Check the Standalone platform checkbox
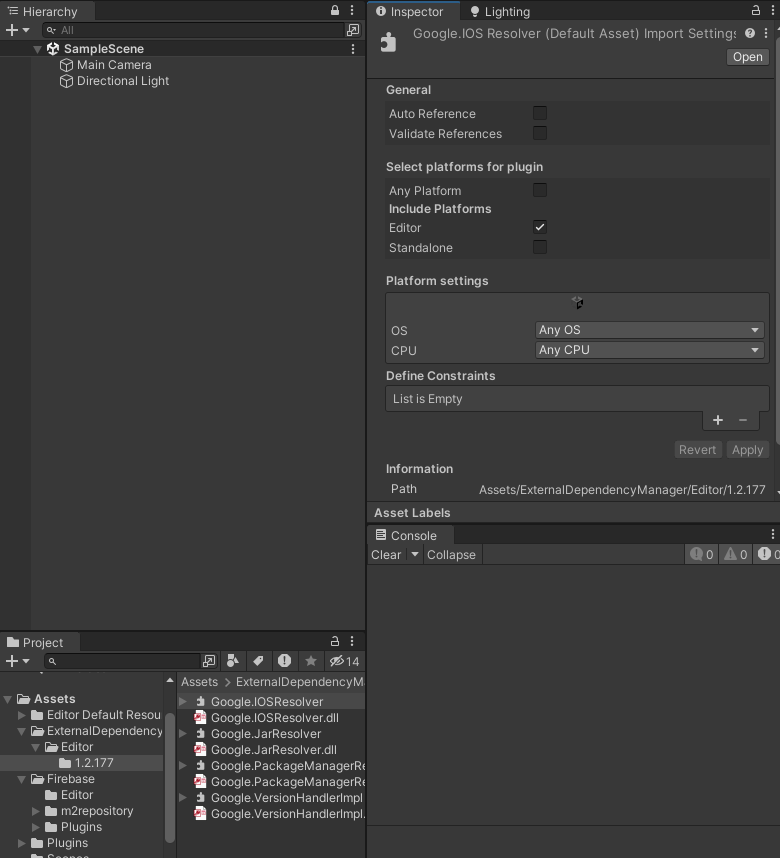 pyautogui.click(x=540, y=247)
